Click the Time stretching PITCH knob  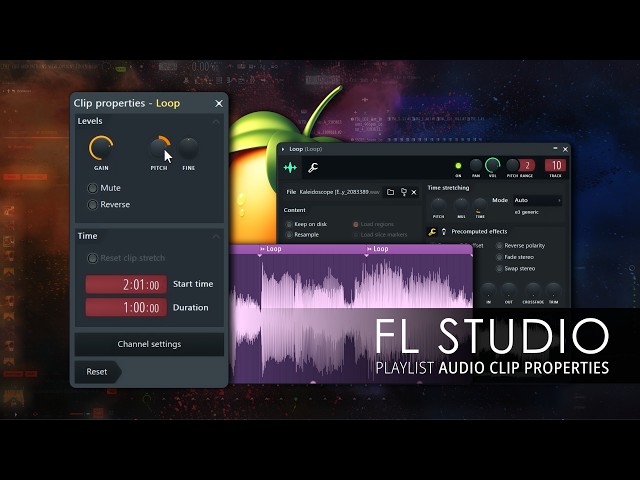coord(438,205)
